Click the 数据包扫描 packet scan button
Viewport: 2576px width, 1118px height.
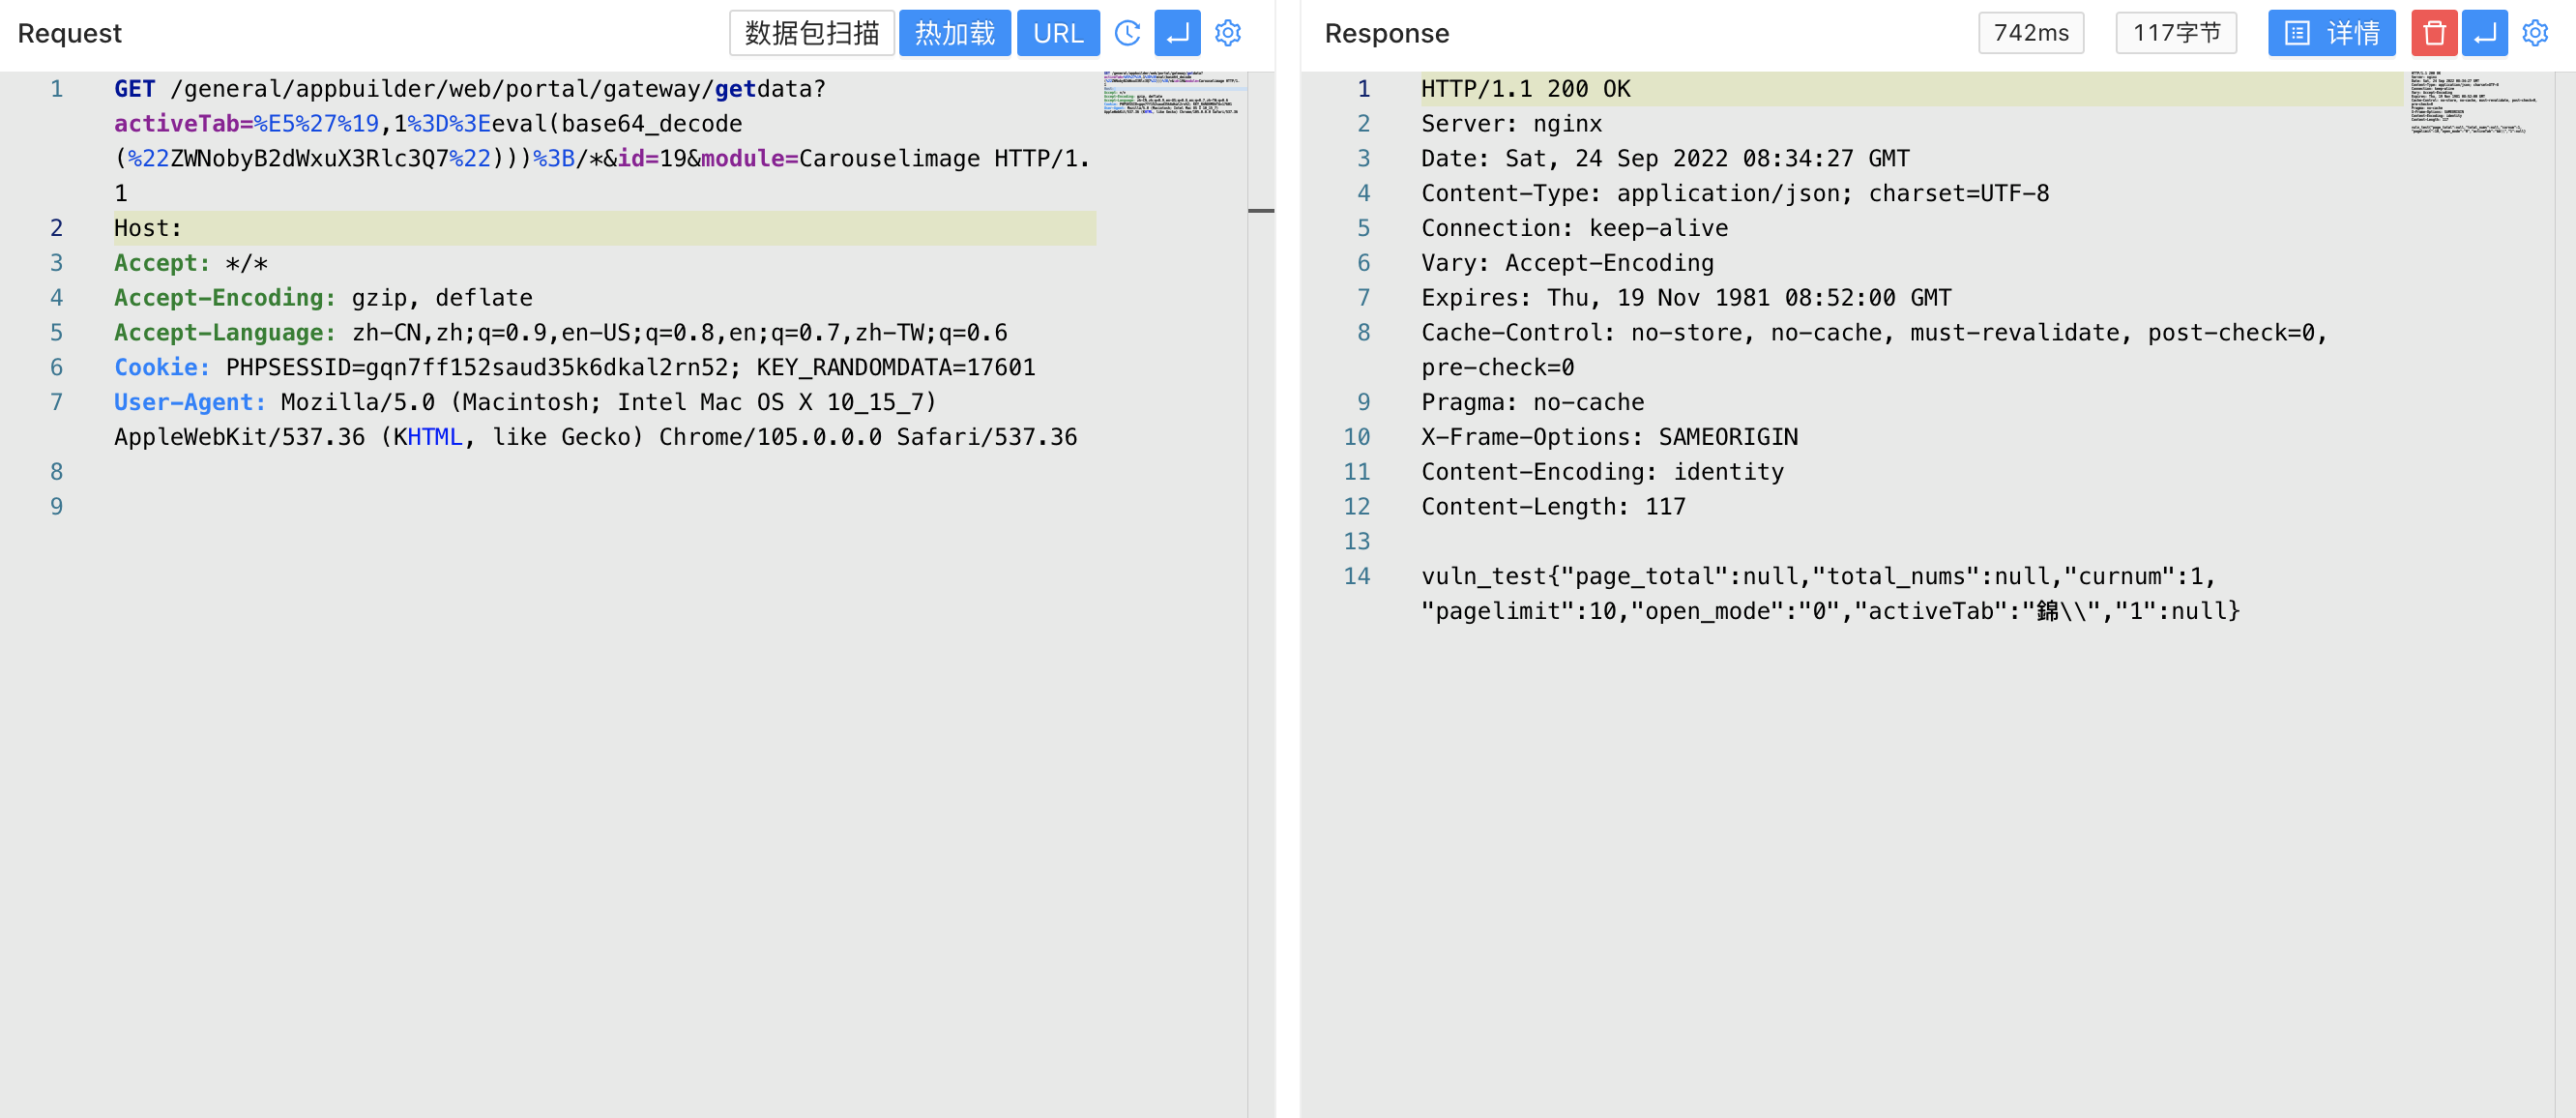coord(811,33)
